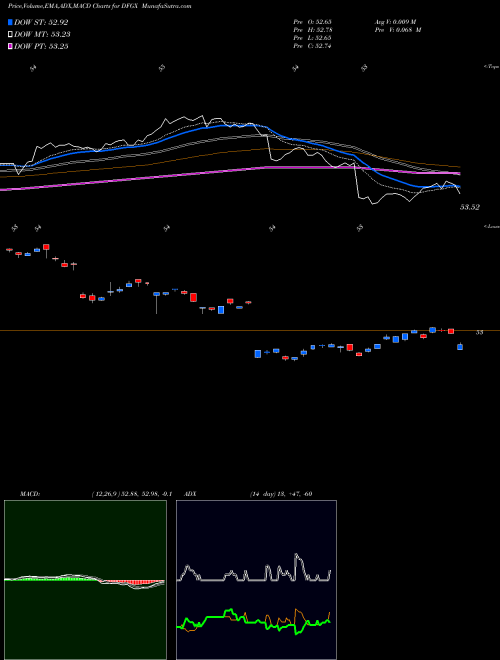The height and width of the screenshot is (660, 500).
Task: Click the magenta DOW PT legend swatch
Action: click(10, 46)
